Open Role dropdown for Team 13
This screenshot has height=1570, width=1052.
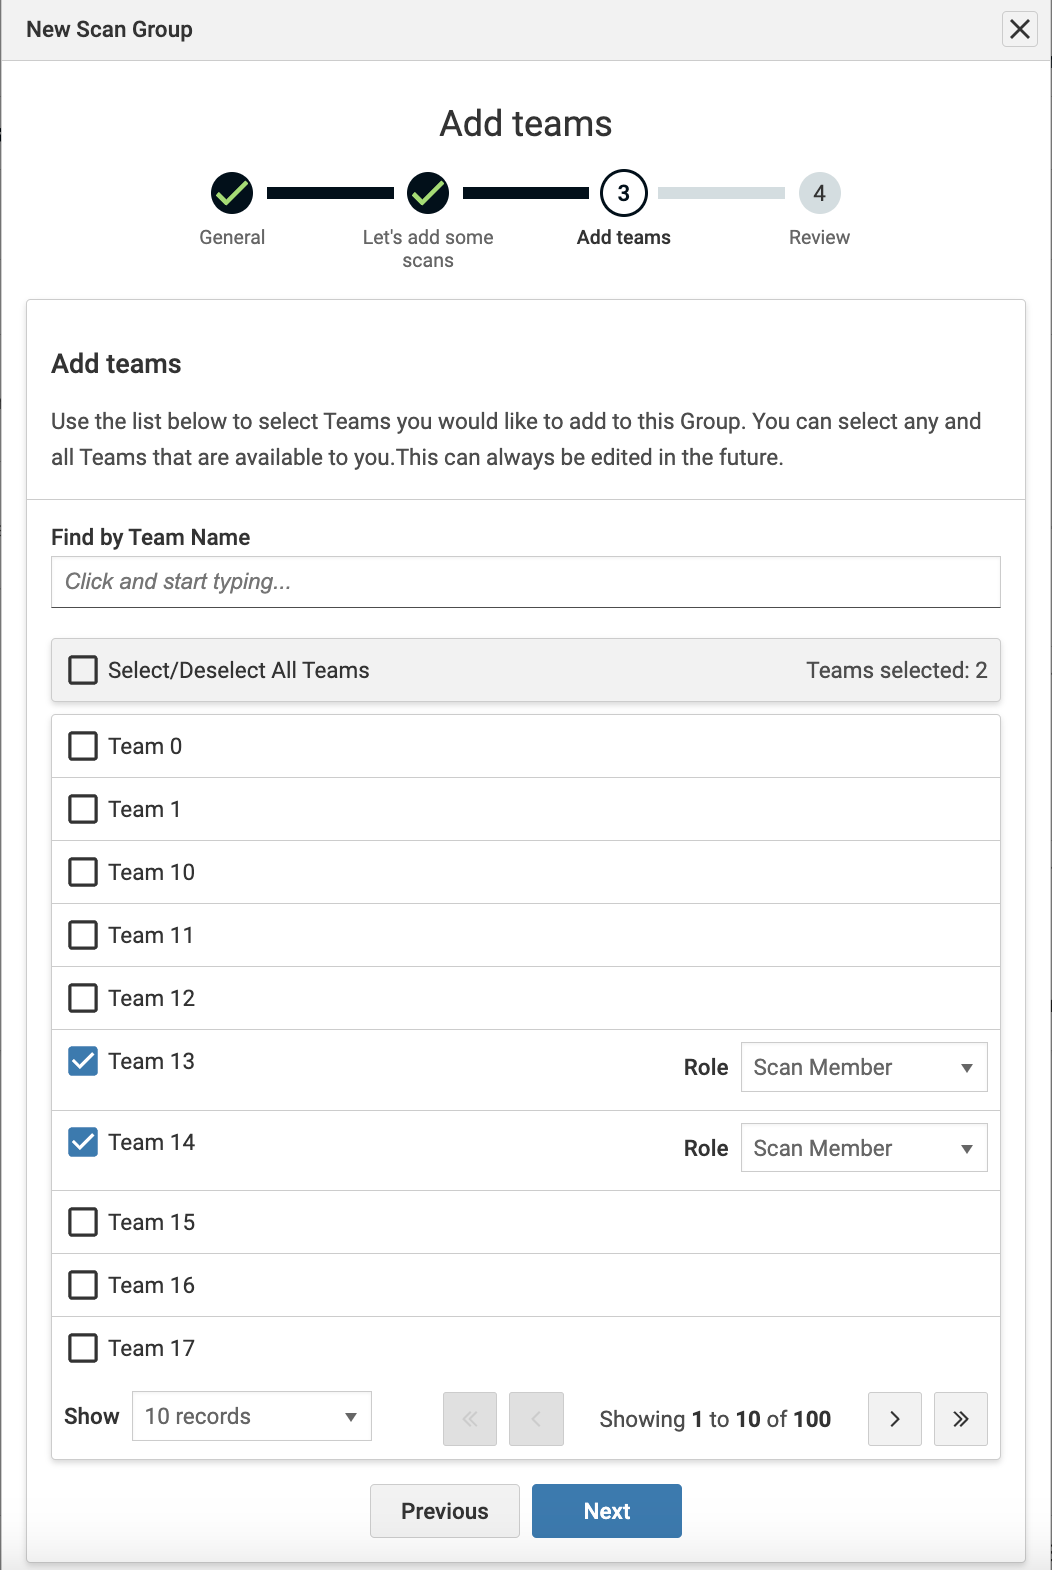pyautogui.click(x=863, y=1067)
